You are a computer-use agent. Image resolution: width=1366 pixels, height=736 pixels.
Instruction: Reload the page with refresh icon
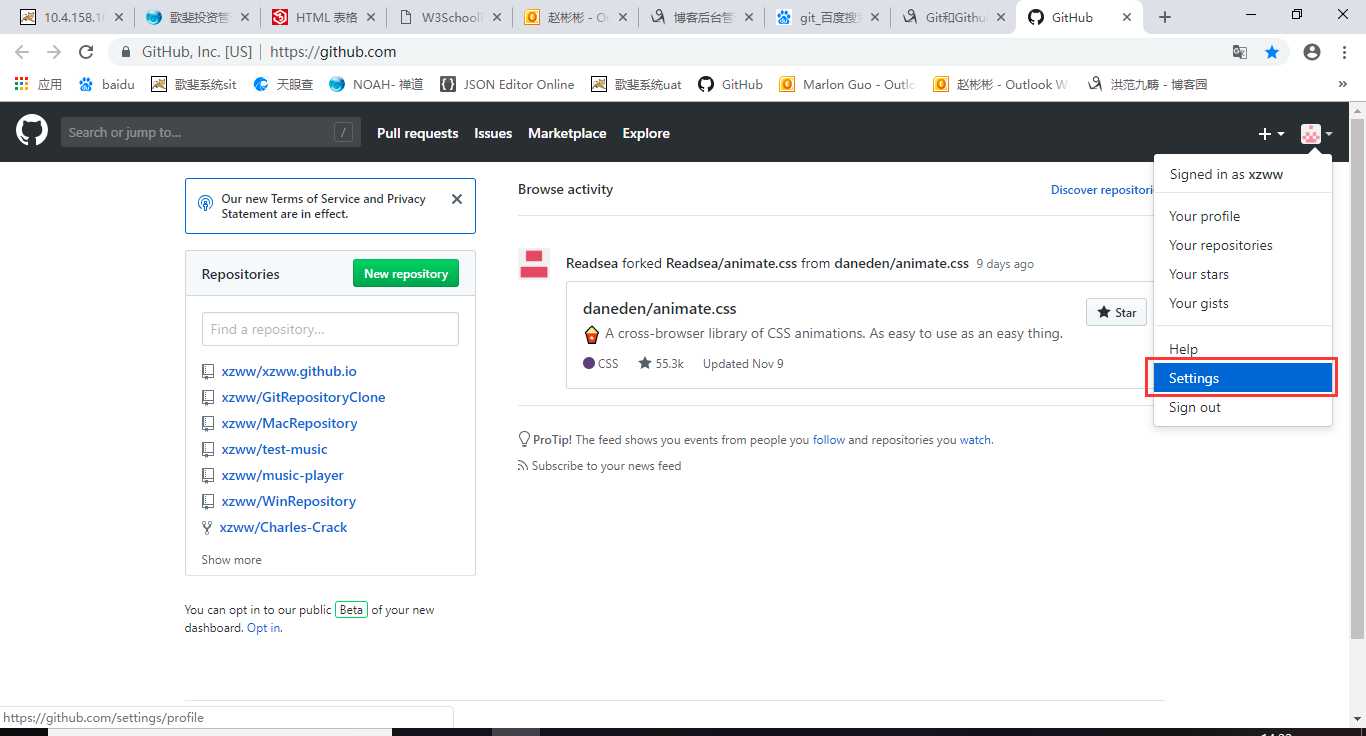tap(86, 52)
